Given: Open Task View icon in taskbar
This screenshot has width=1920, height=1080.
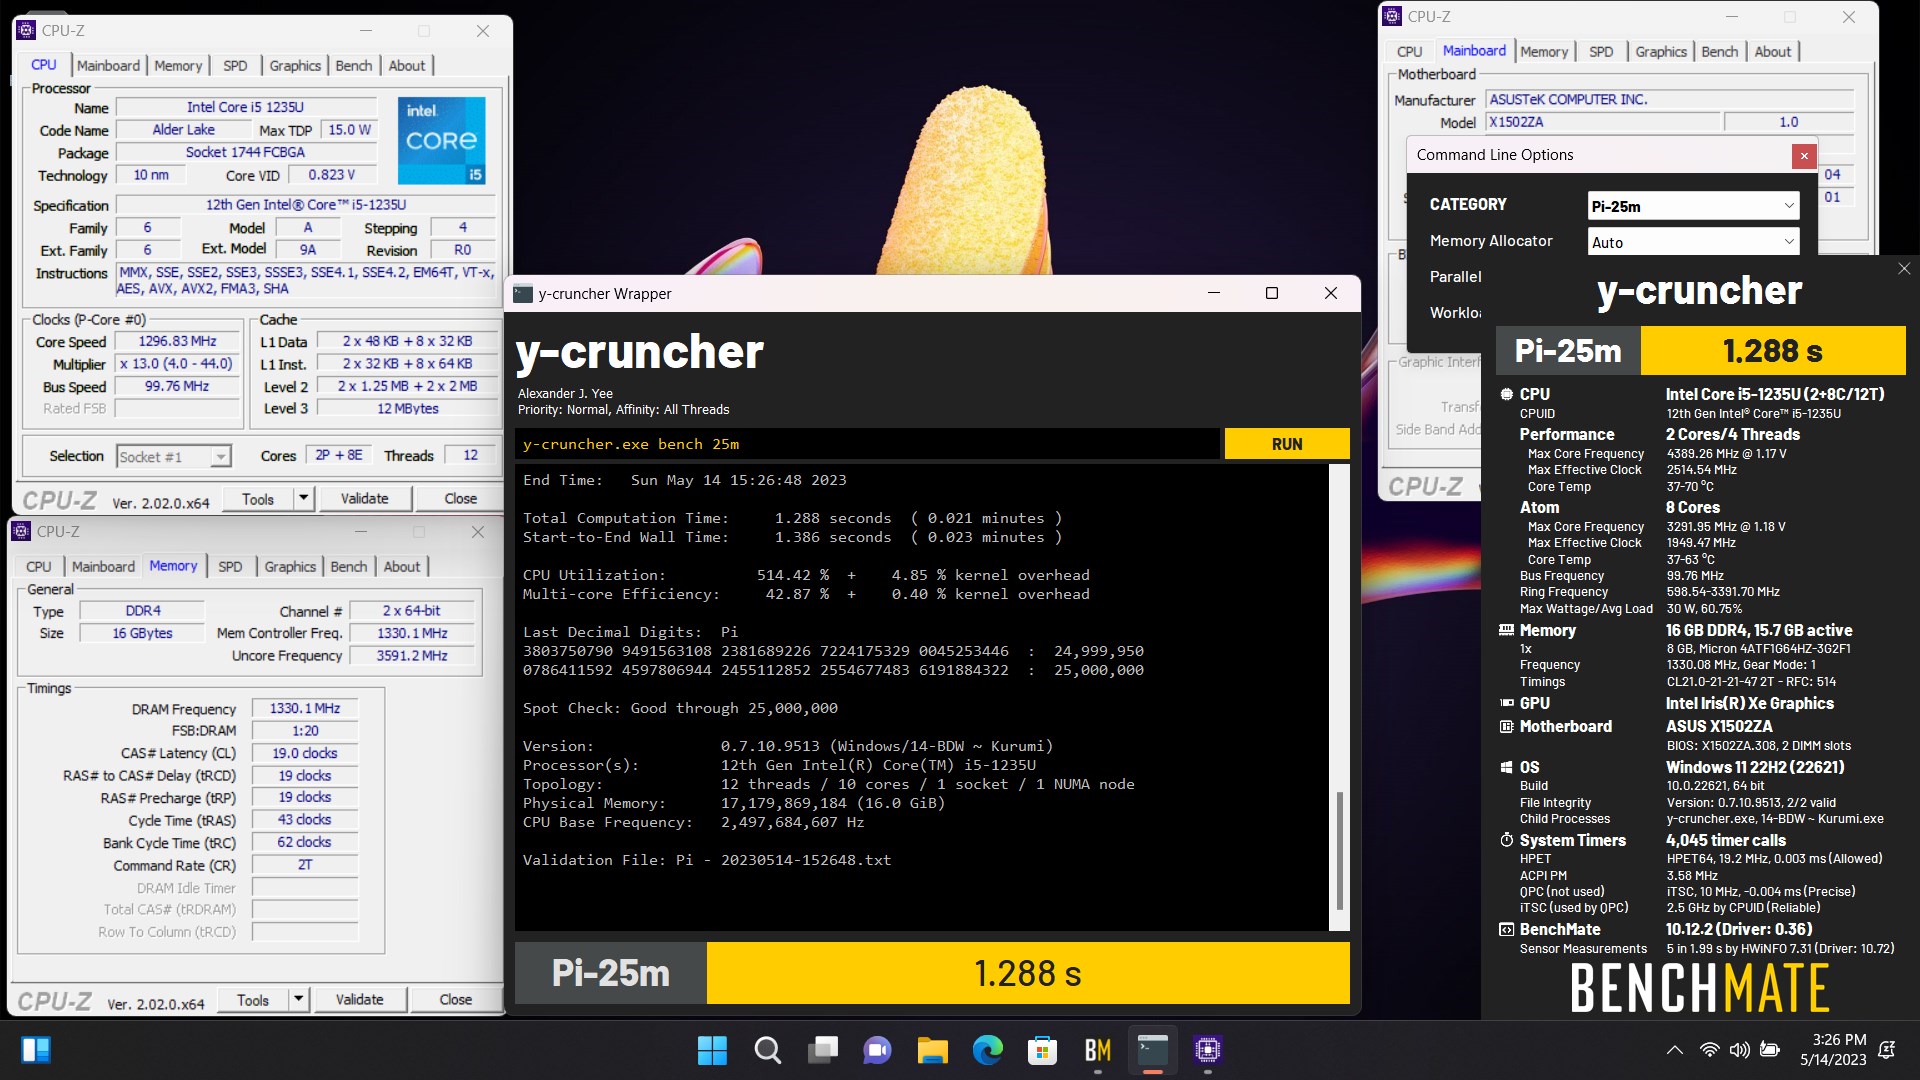Looking at the screenshot, I should tap(823, 1050).
